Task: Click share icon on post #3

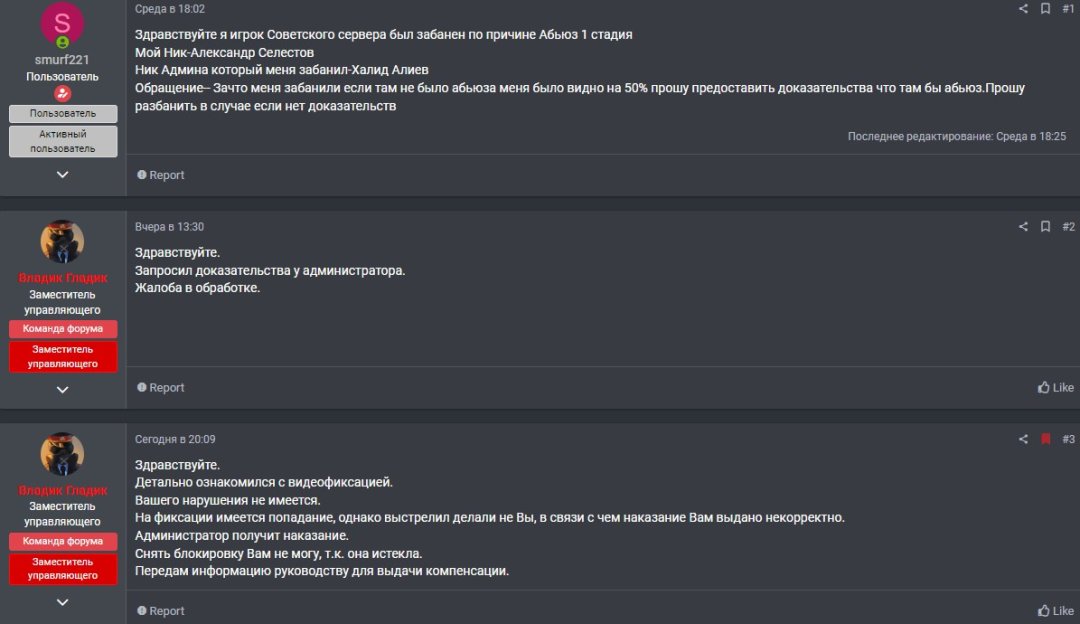Action: point(1023,439)
